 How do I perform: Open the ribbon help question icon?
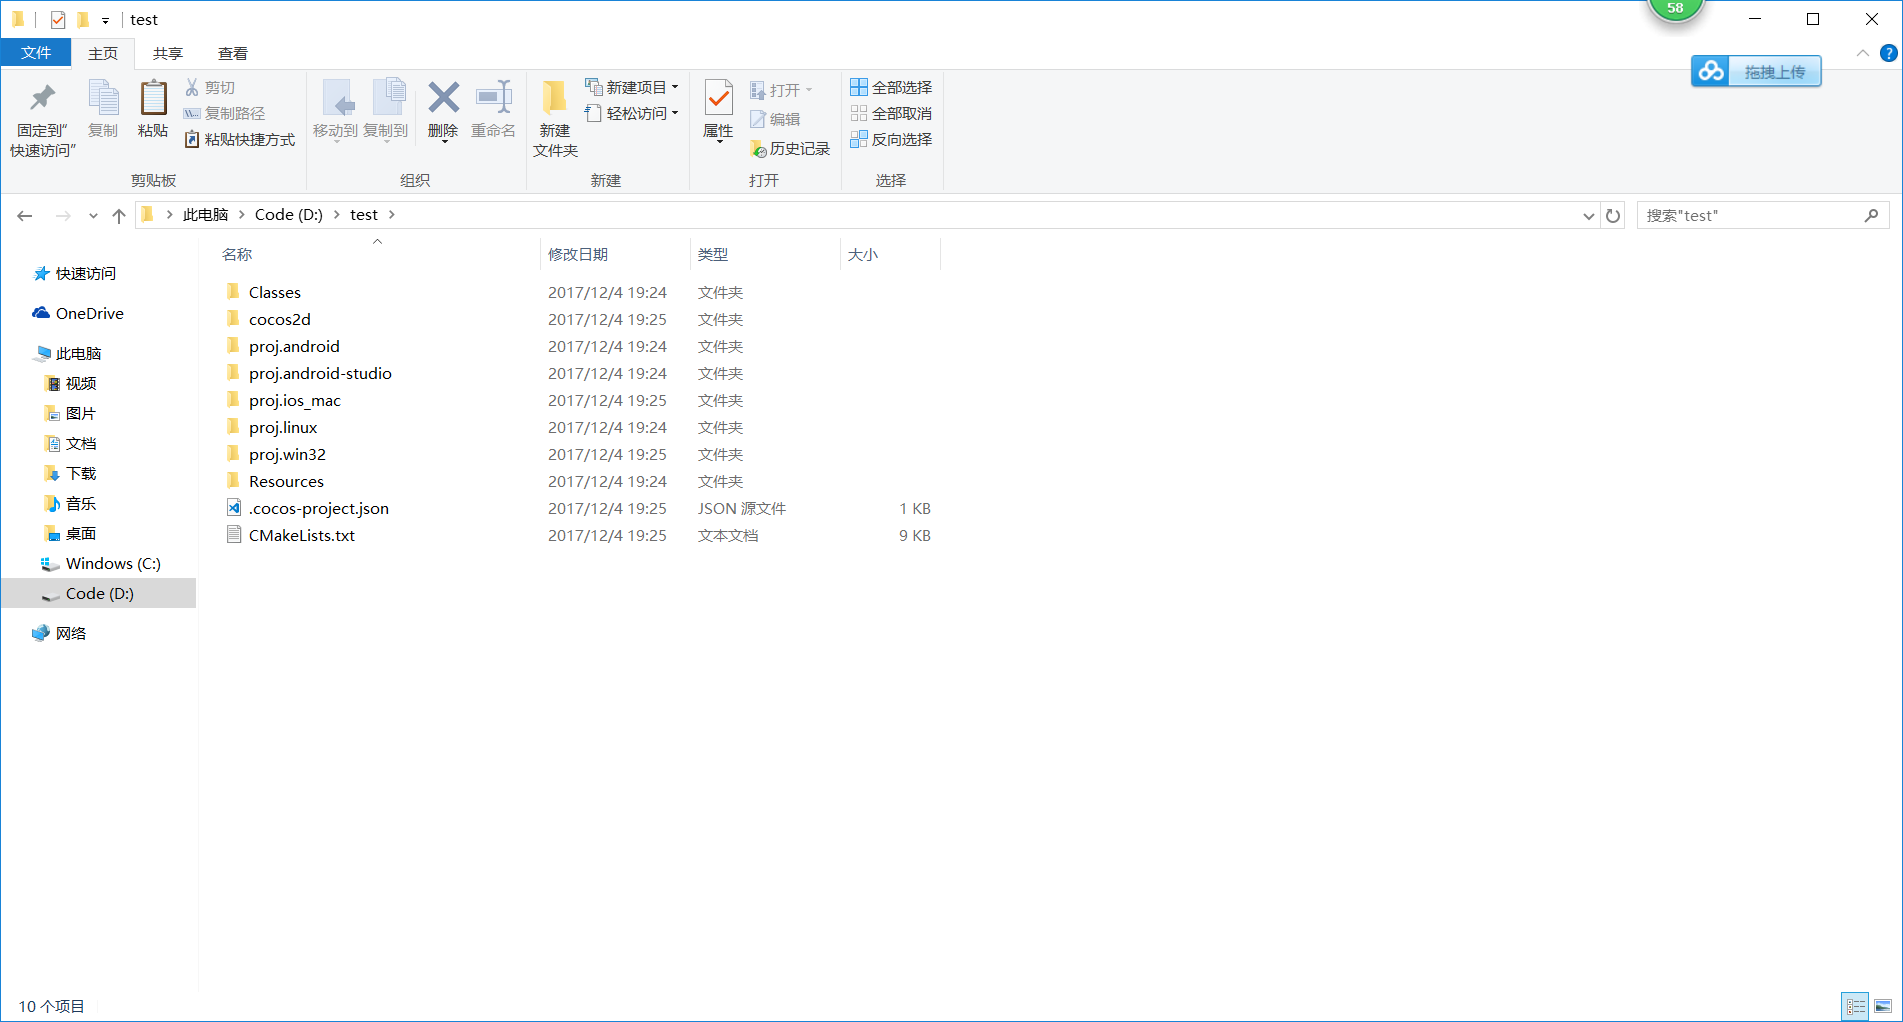(1889, 53)
